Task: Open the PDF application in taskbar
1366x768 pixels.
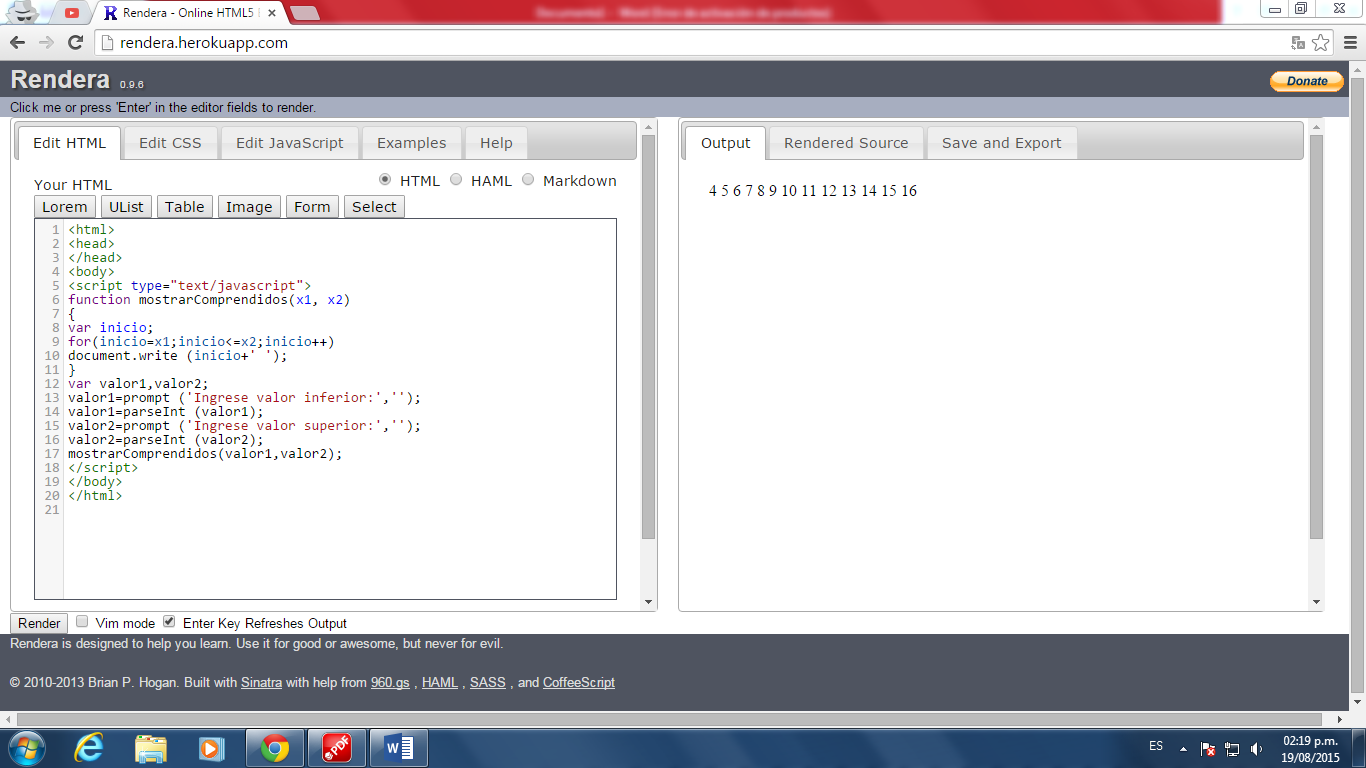Action: (337, 748)
